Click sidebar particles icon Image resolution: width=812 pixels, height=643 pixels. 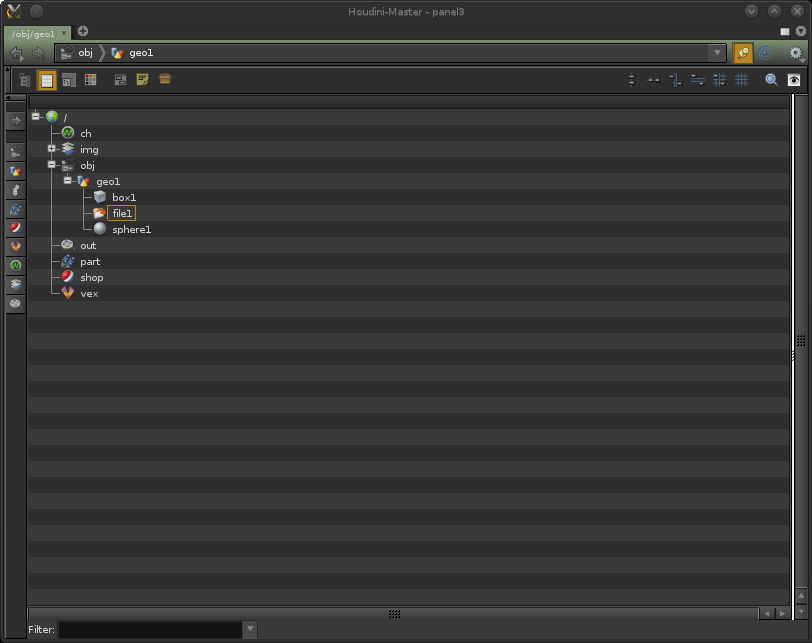[x=16, y=209]
